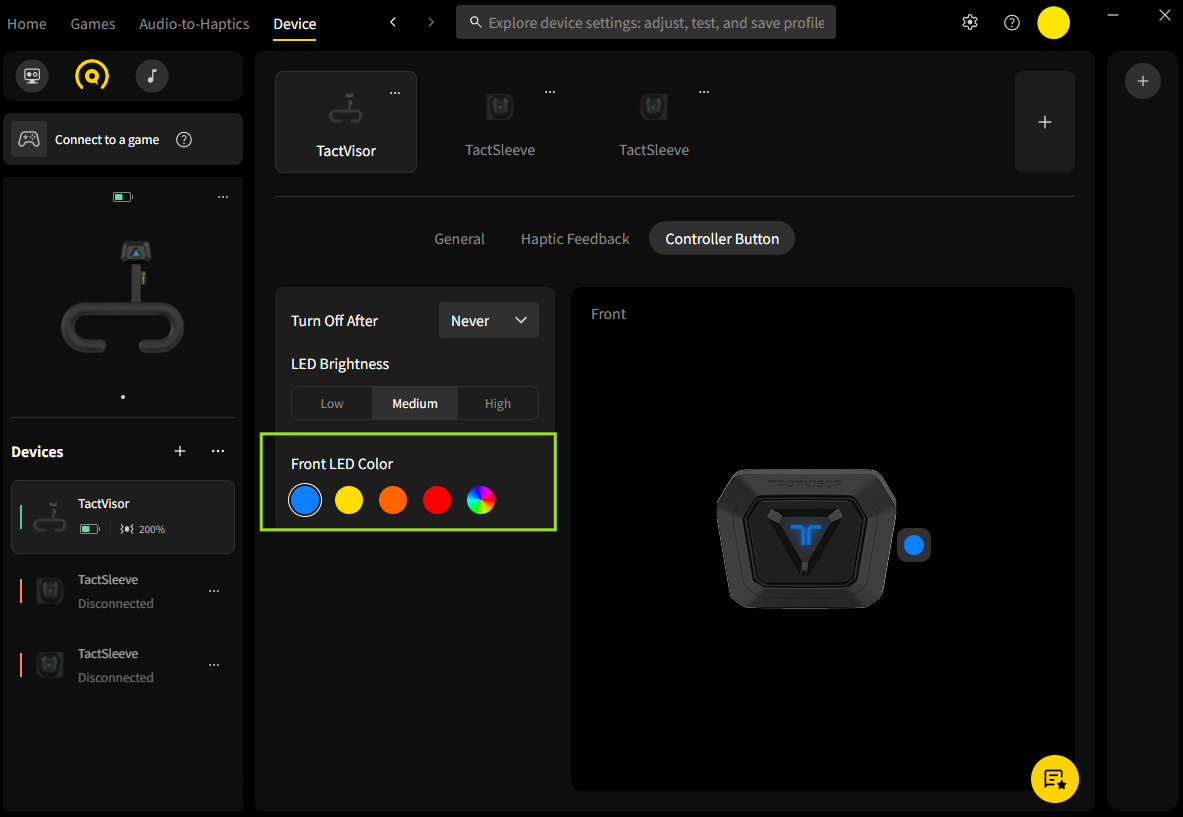Open the Games tab
The width and height of the screenshot is (1183, 817).
click(93, 23)
